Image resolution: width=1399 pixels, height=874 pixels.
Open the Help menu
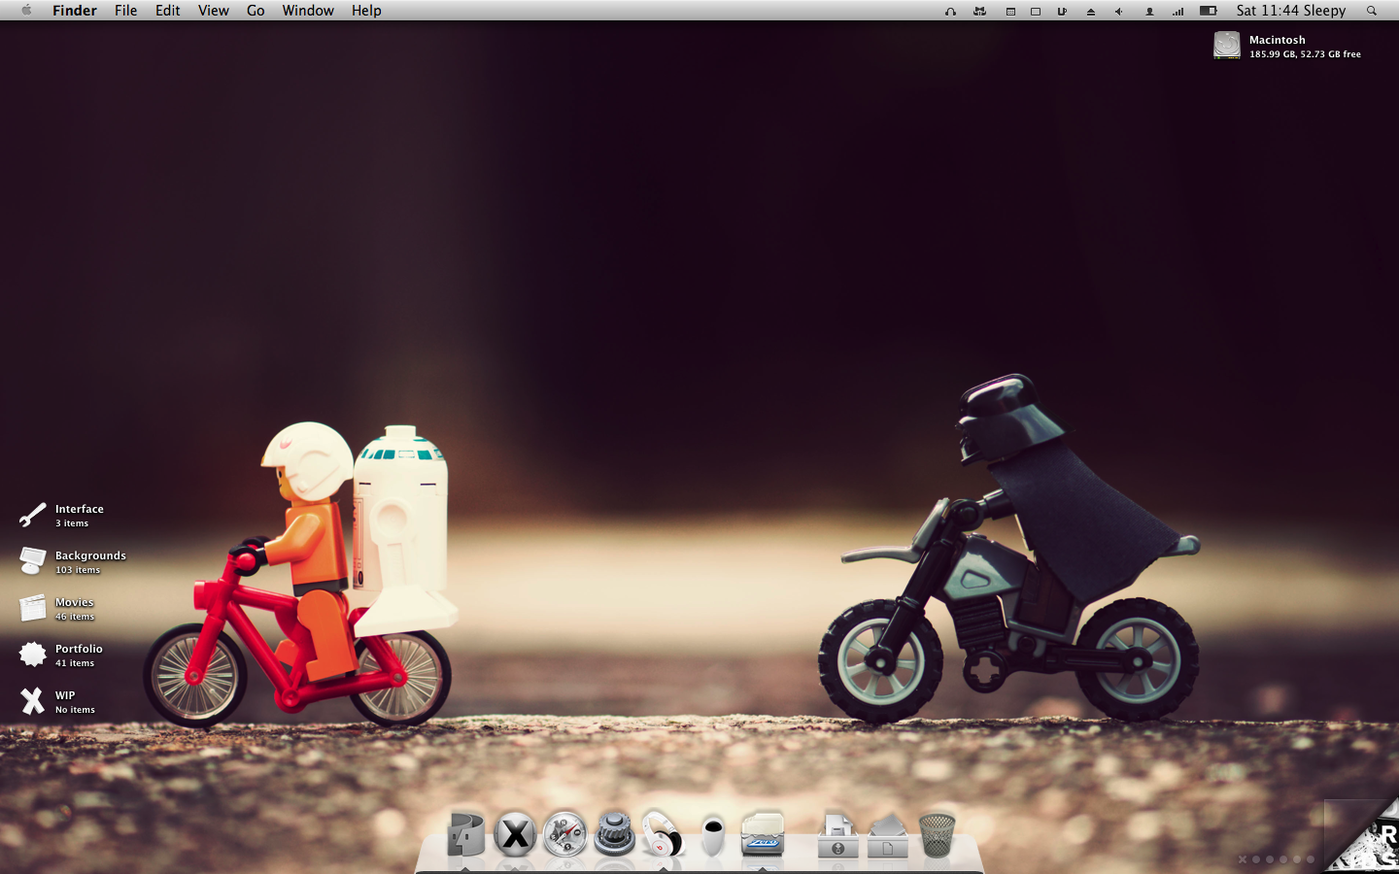coord(366,10)
